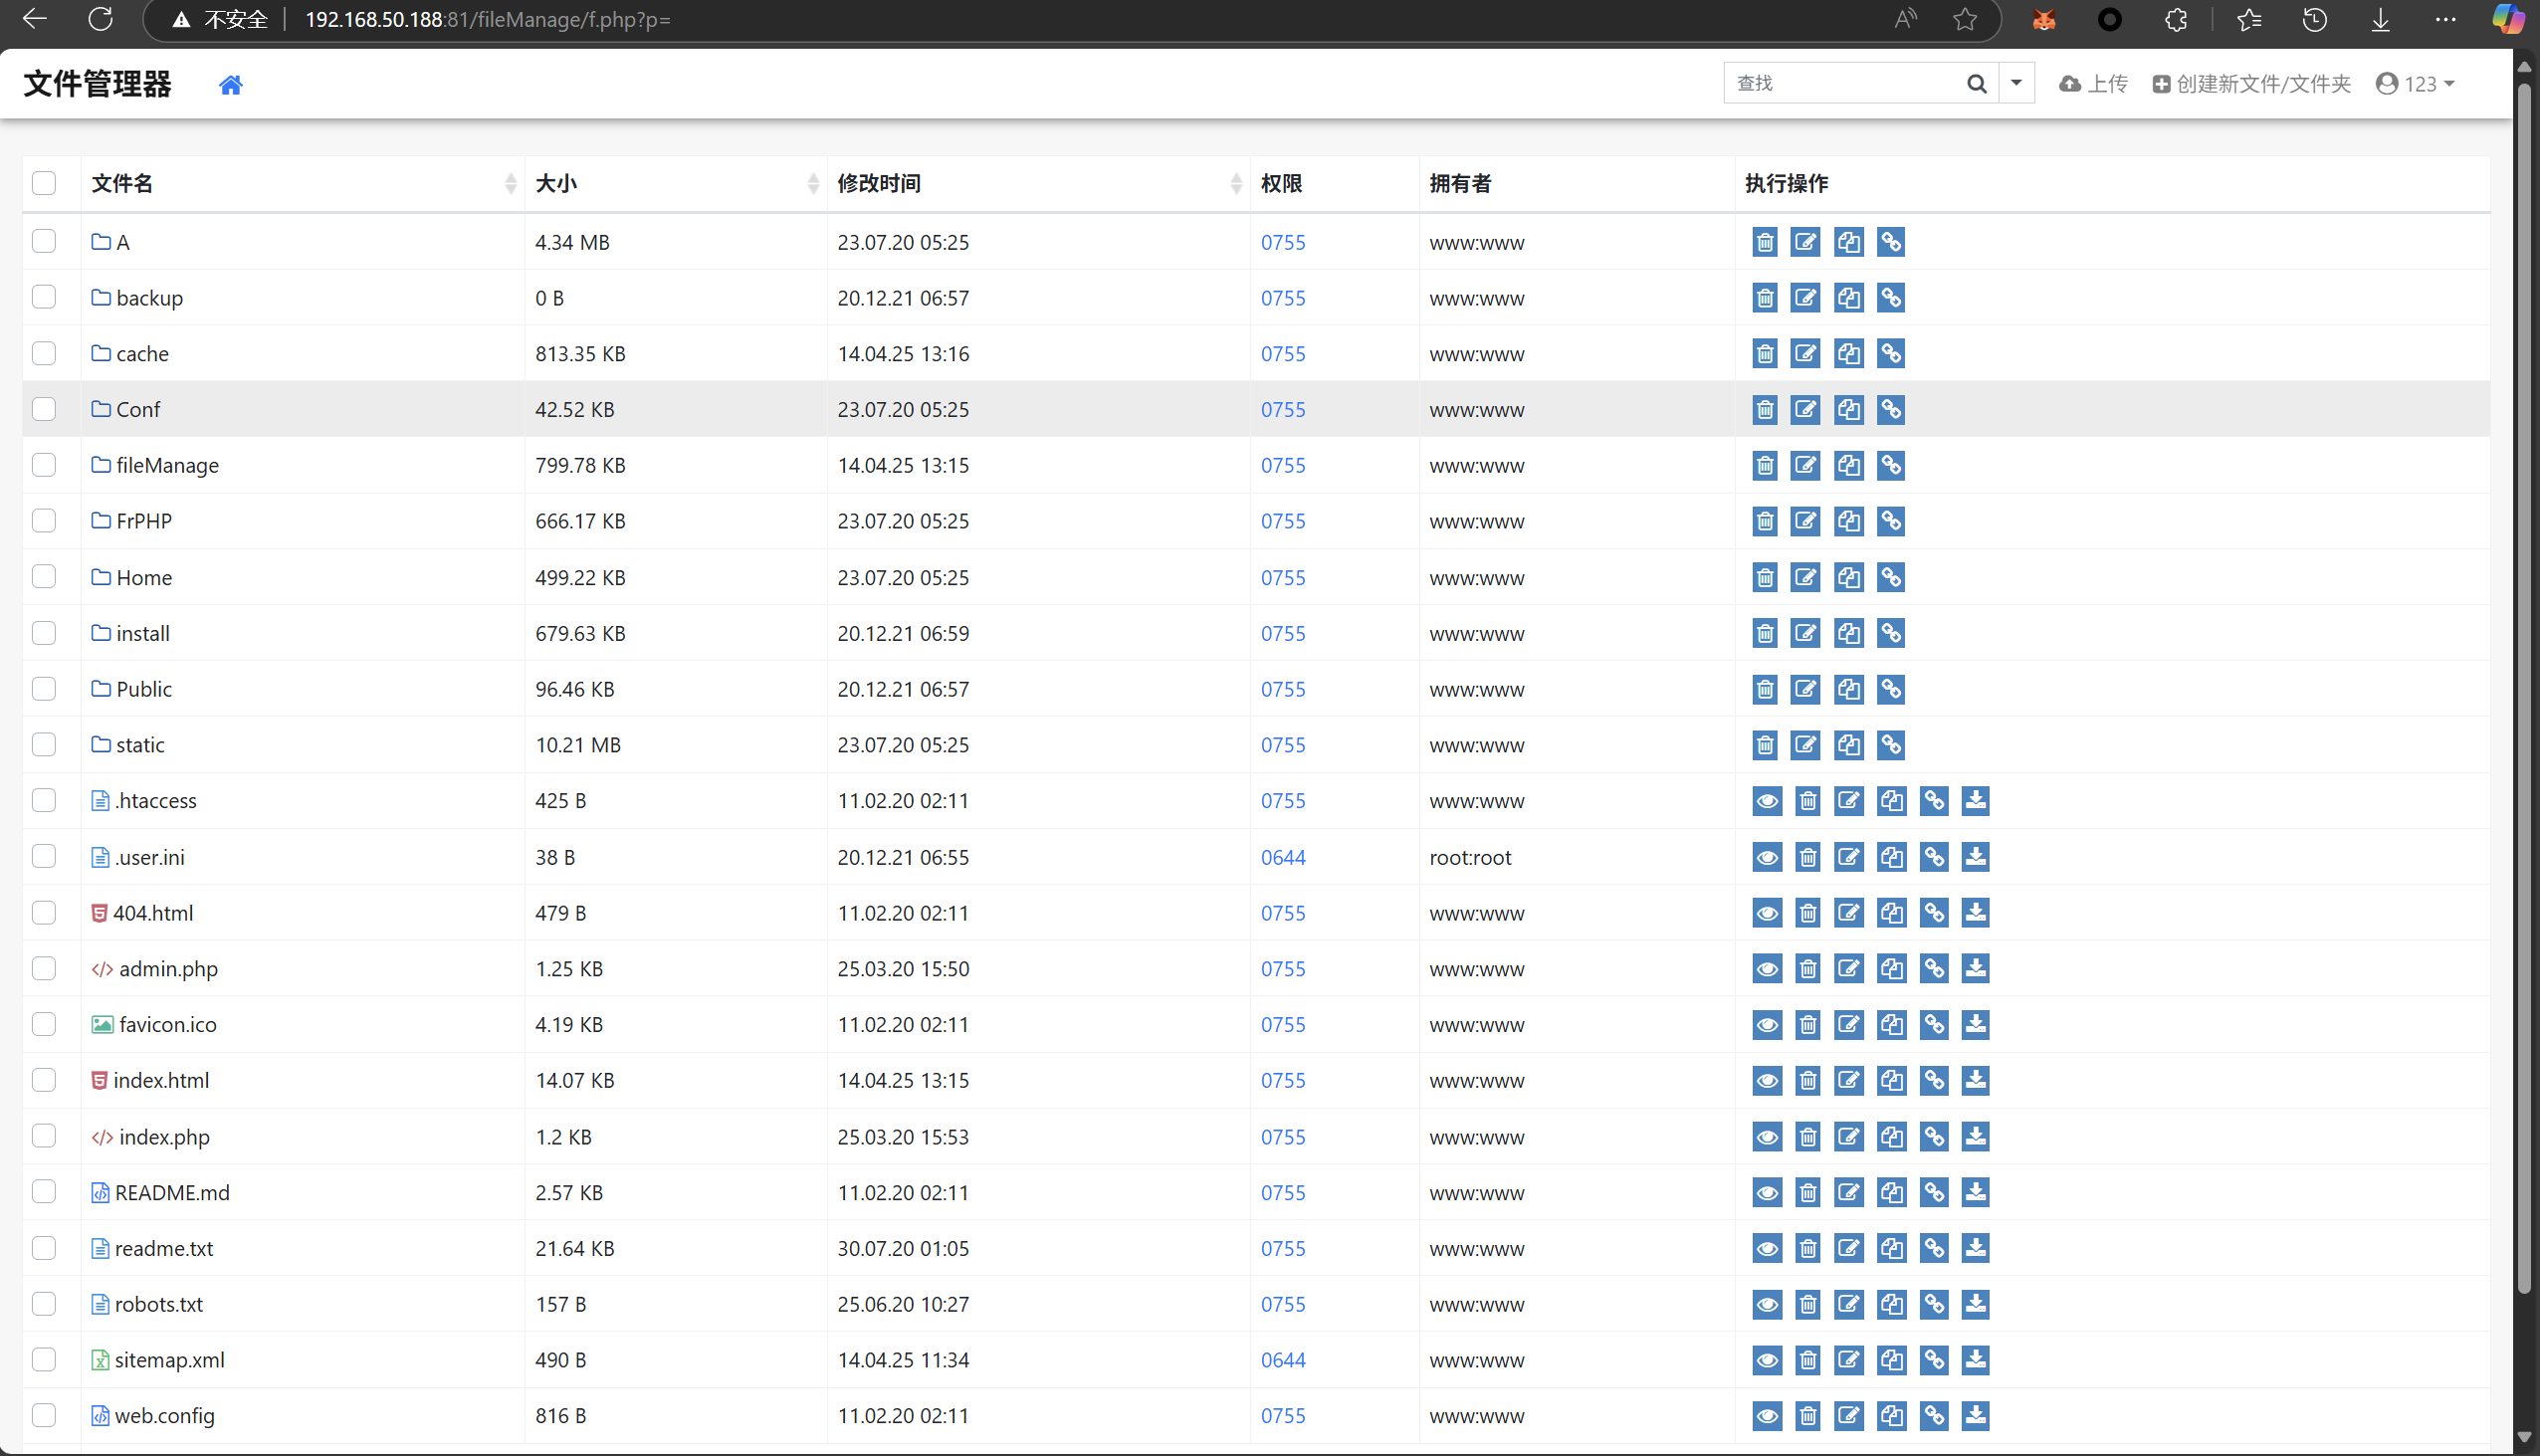
Task: Add page to favorites star icon
Action: (x=1964, y=19)
